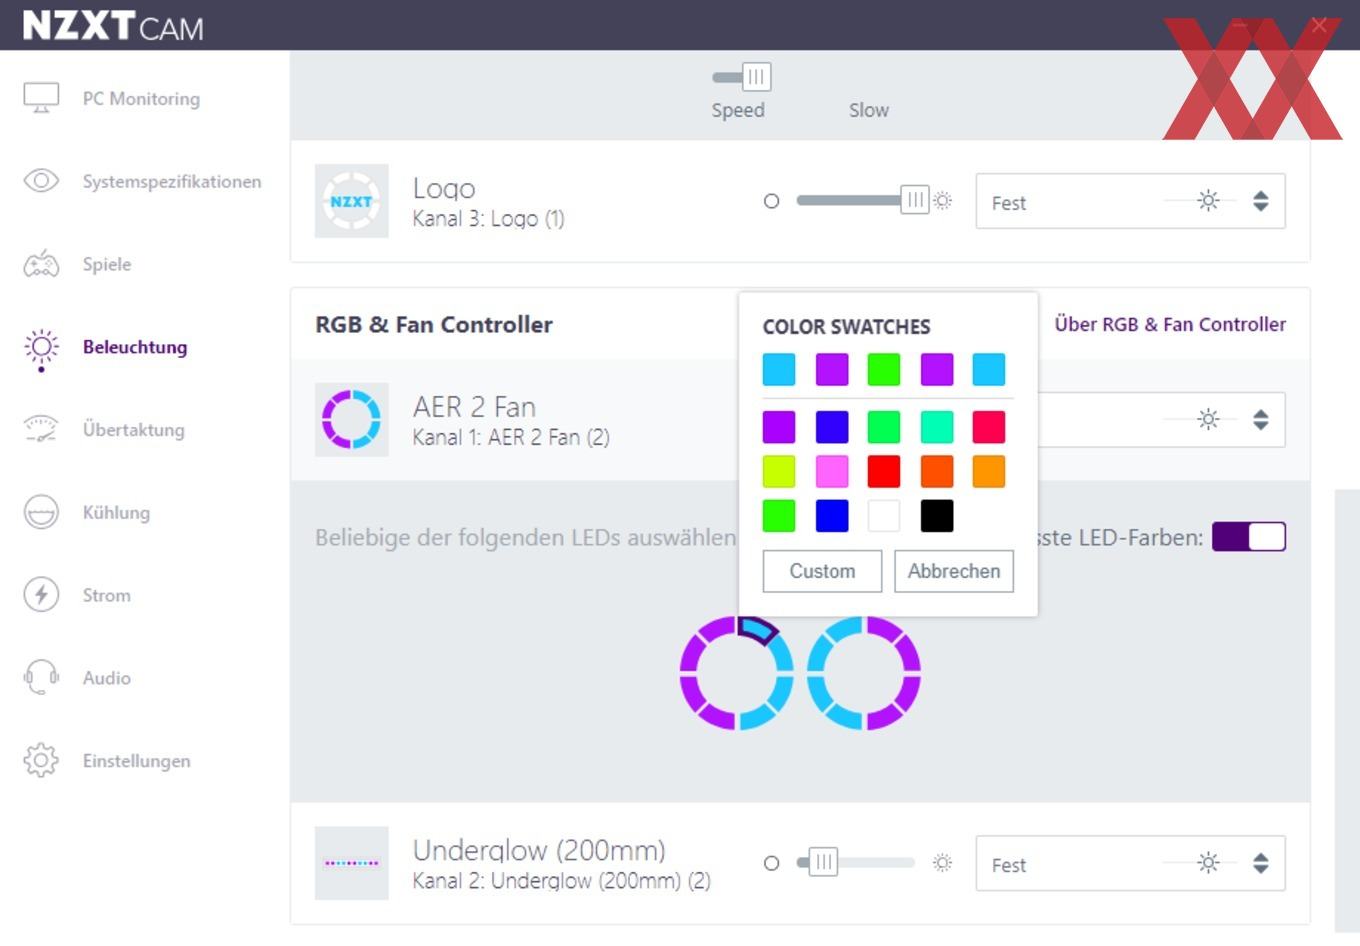This screenshot has height=946, width=1360.
Task: Click the Custom color button
Action: [822, 571]
